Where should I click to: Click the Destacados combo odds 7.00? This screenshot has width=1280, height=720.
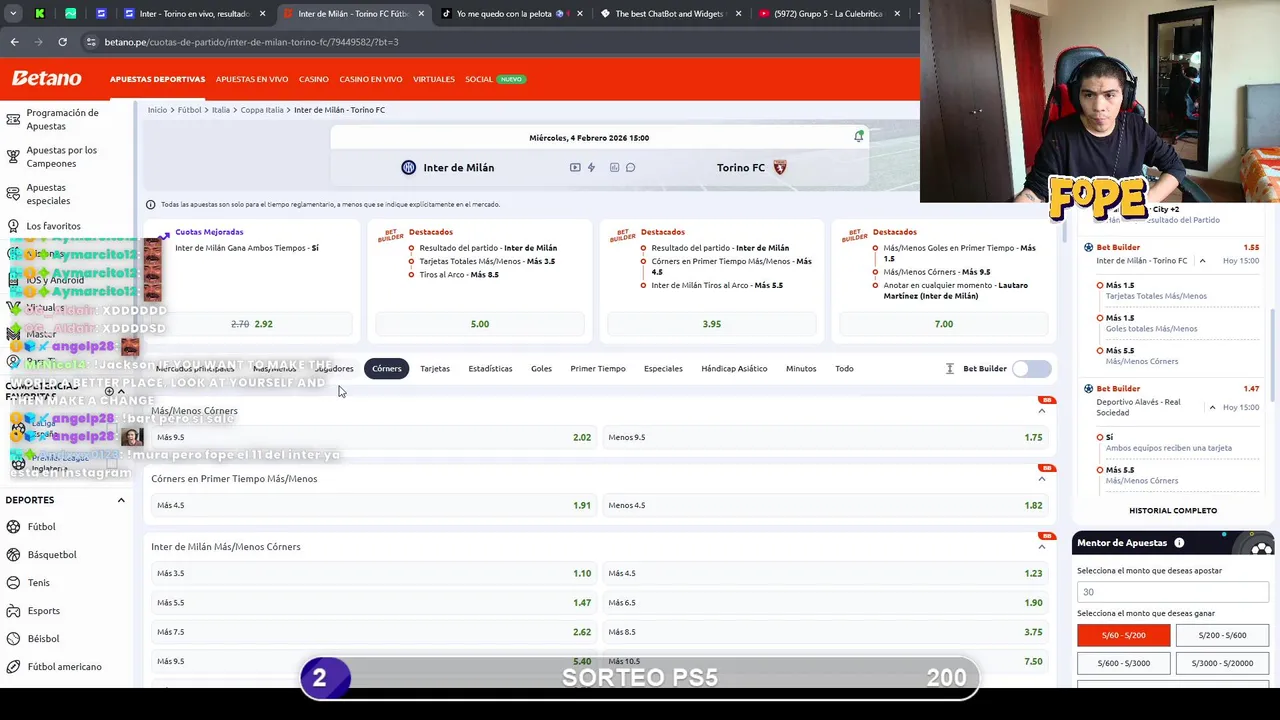tap(944, 324)
